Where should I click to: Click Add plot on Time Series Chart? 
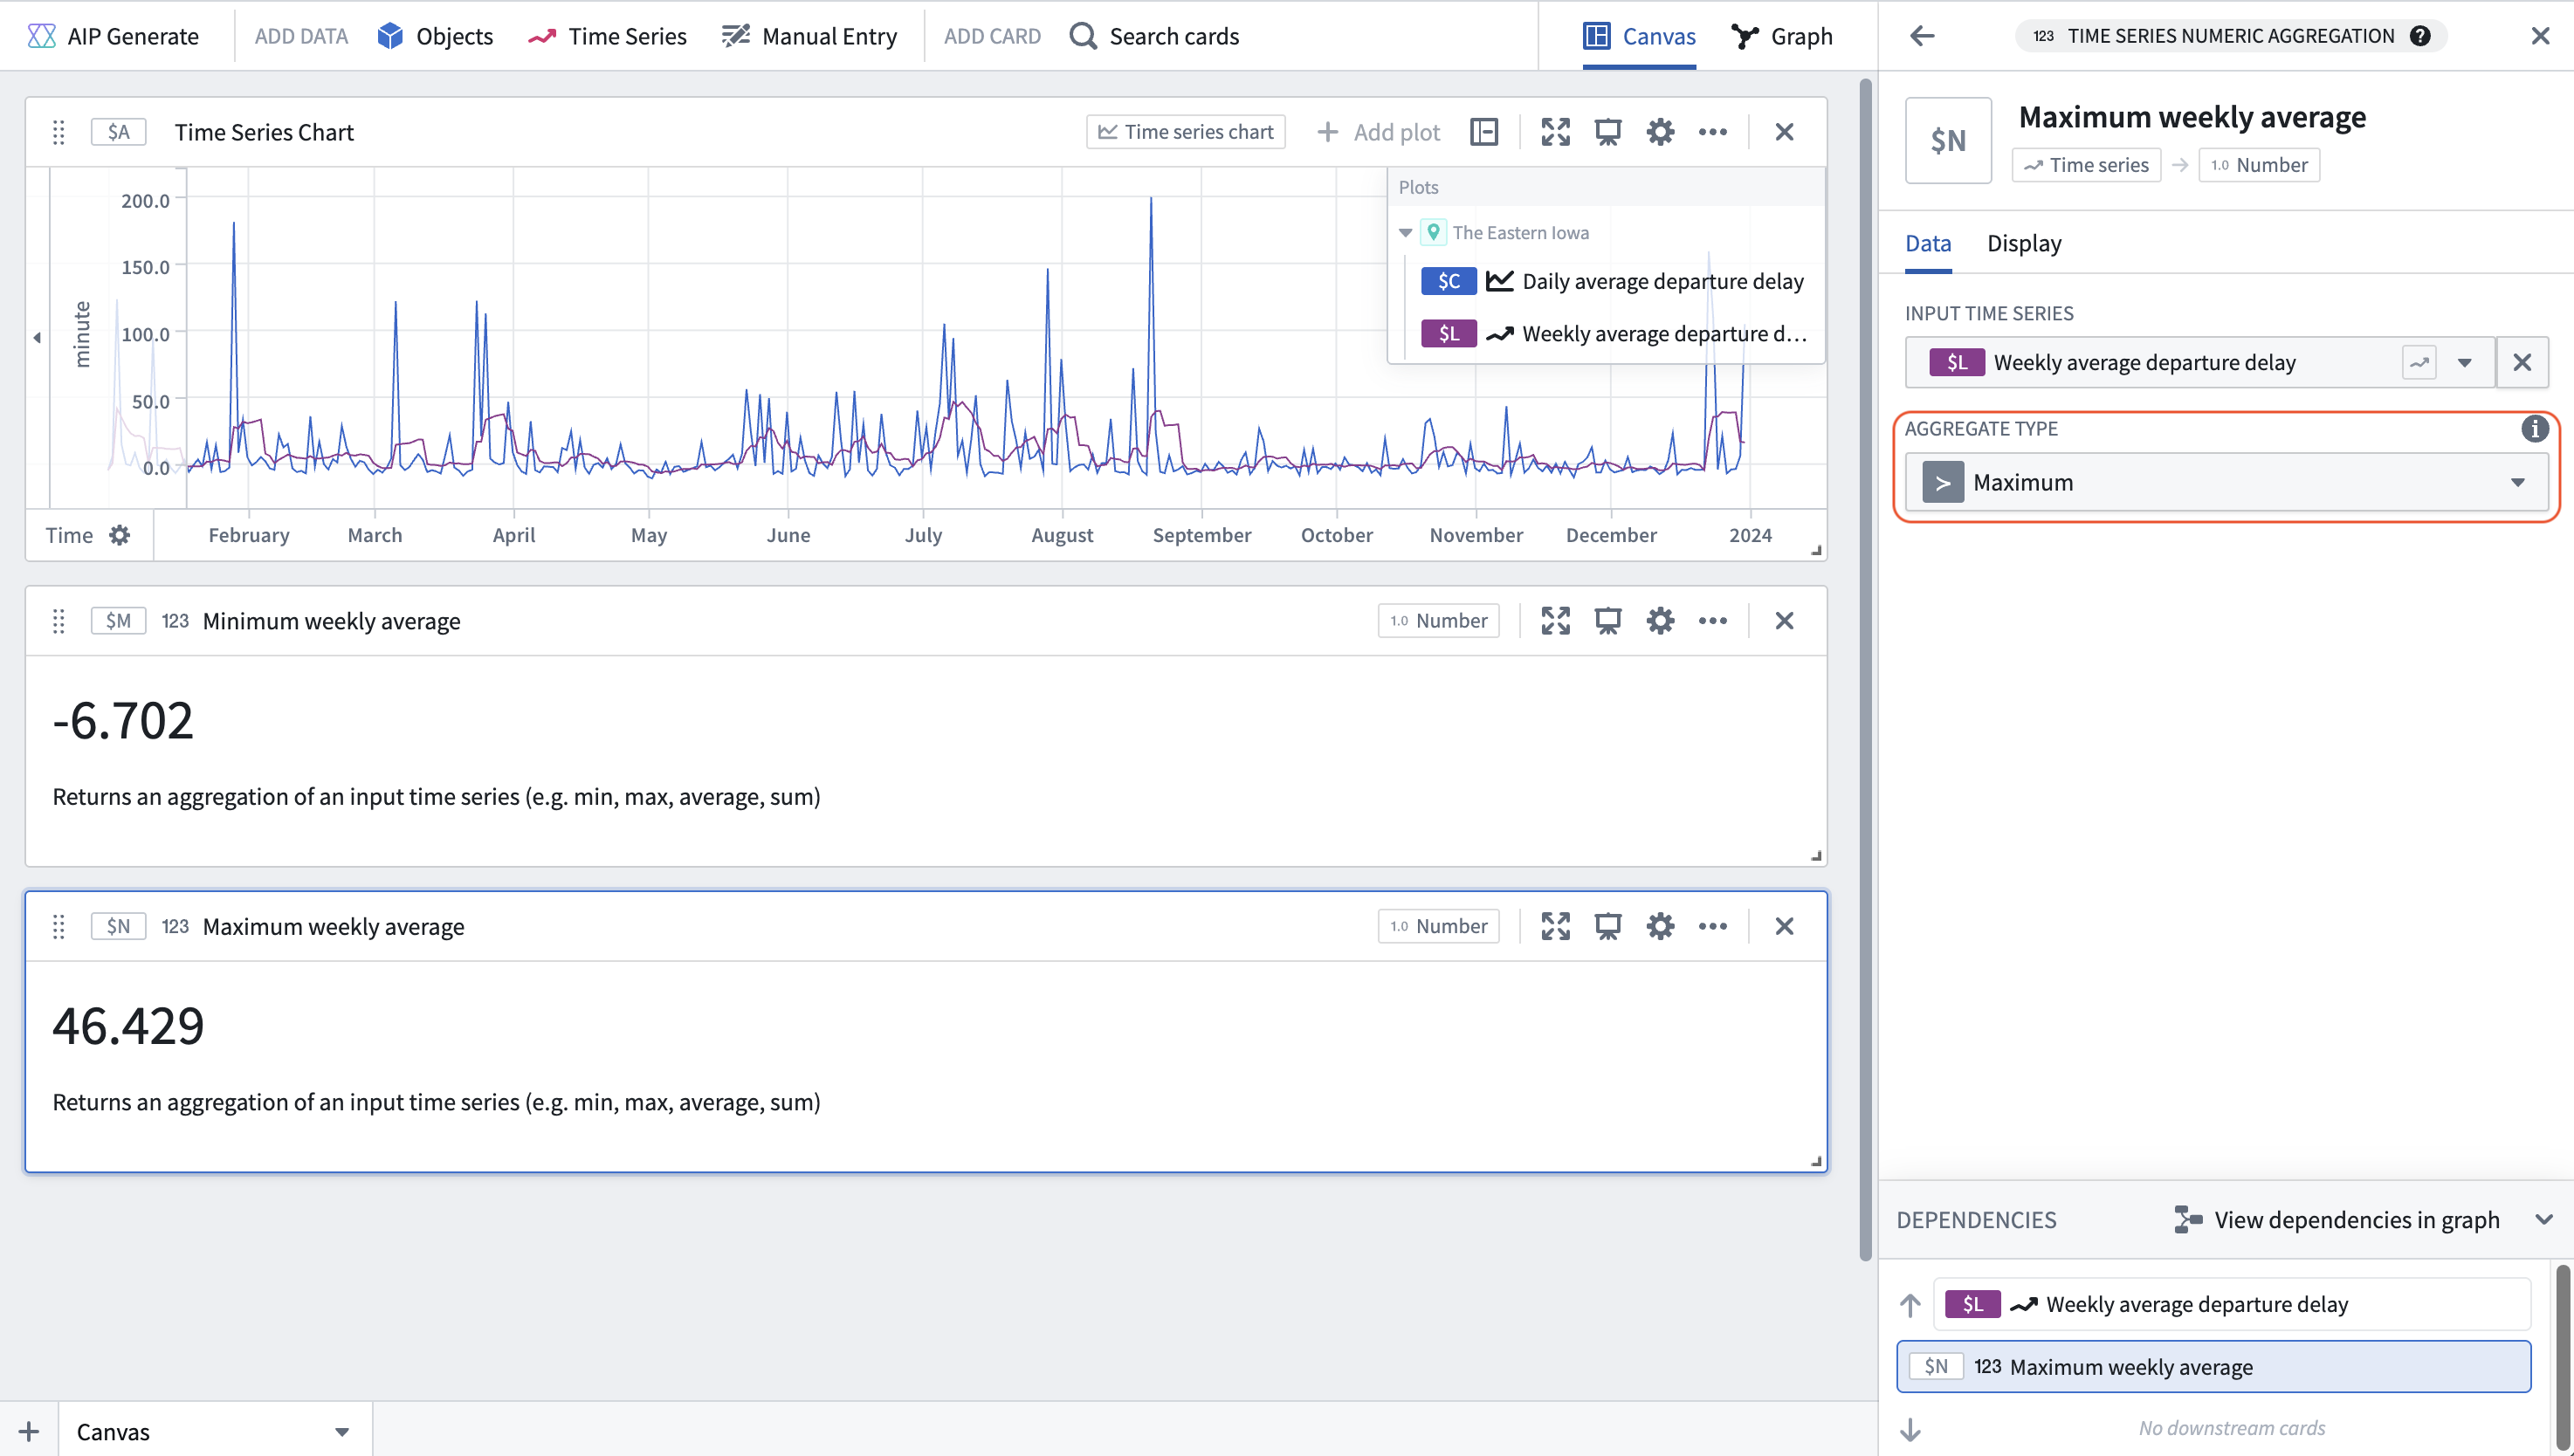[1378, 132]
